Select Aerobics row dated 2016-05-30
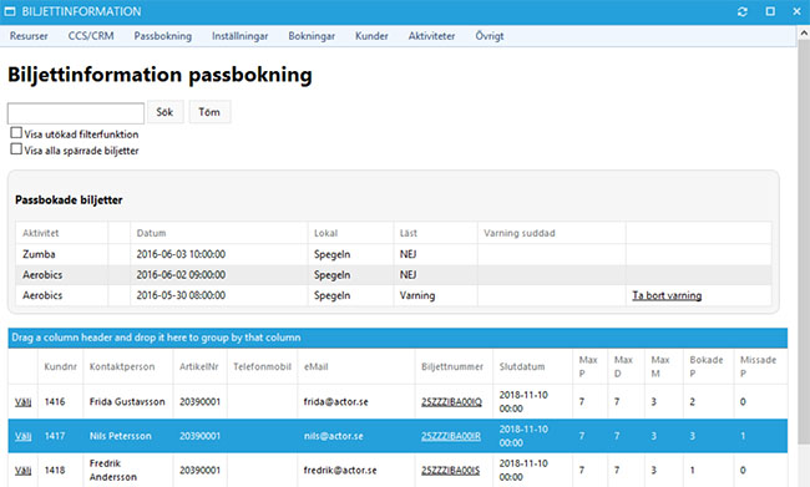The height and width of the screenshot is (487, 810). pyautogui.click(x=394, y=295)
